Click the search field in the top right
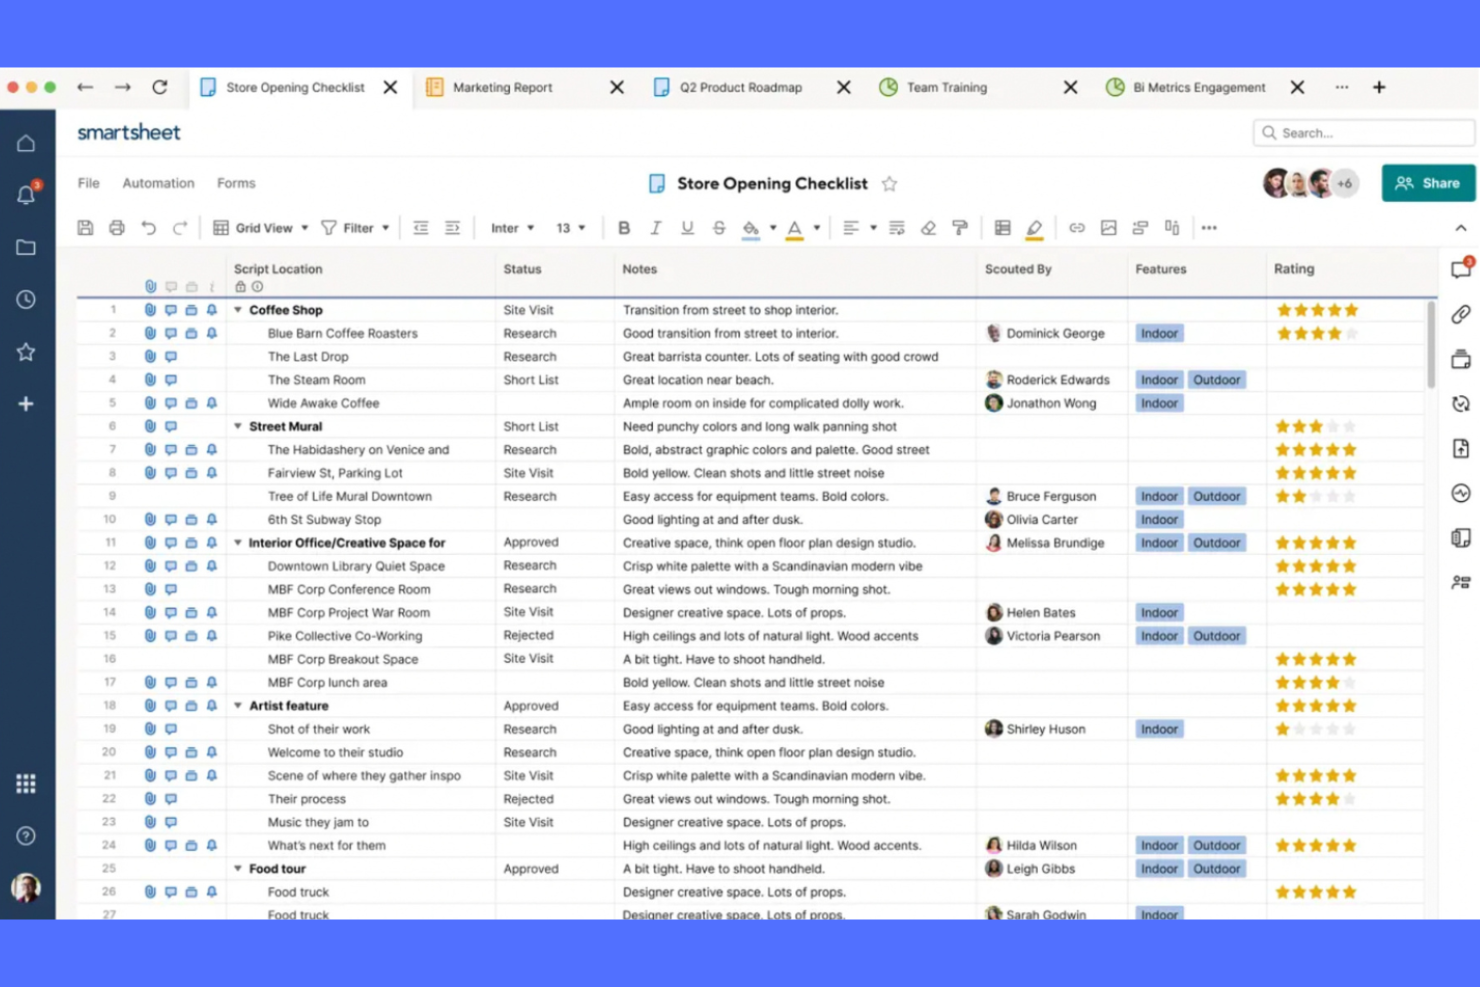1480x987 pixels. pos(1362,132)
